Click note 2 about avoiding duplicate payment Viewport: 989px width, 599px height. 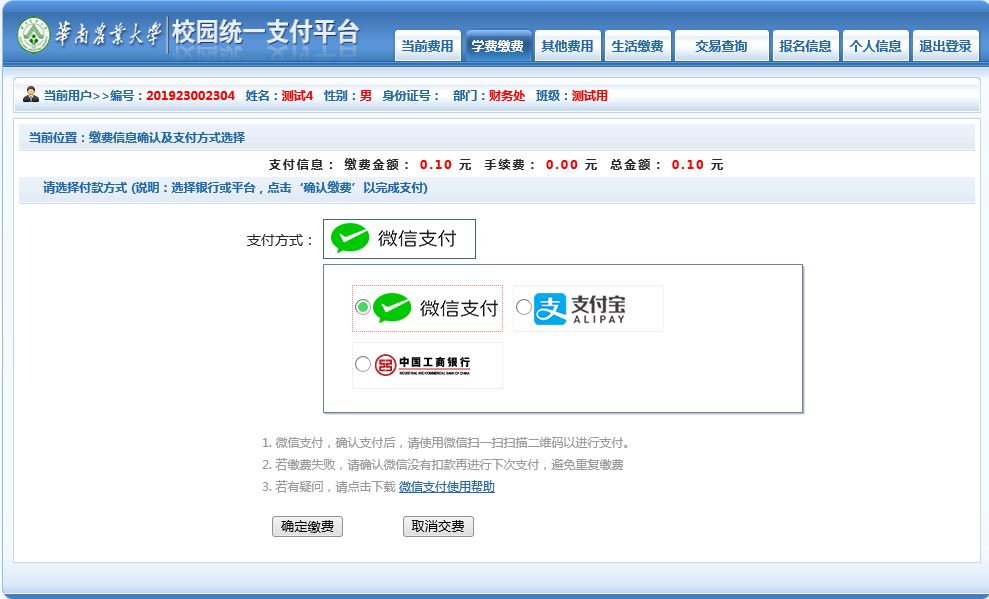pos(442,465)
